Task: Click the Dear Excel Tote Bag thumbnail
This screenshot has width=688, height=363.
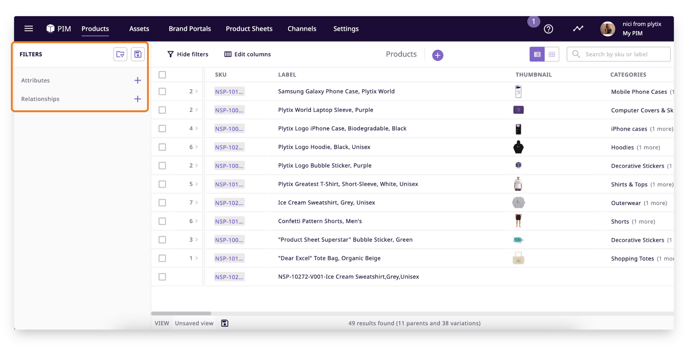Action: 518,258
